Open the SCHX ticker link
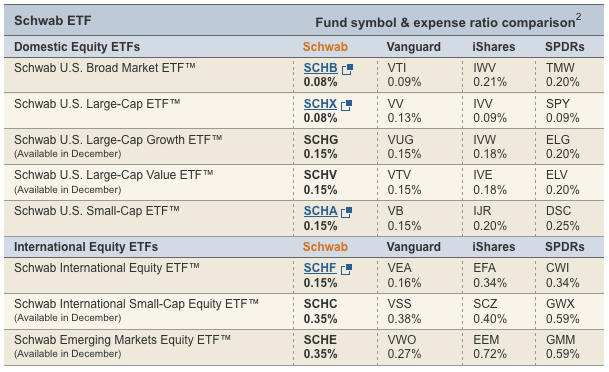Image resolution: width=609 pixels, height=372 pixels. point(320,104)
